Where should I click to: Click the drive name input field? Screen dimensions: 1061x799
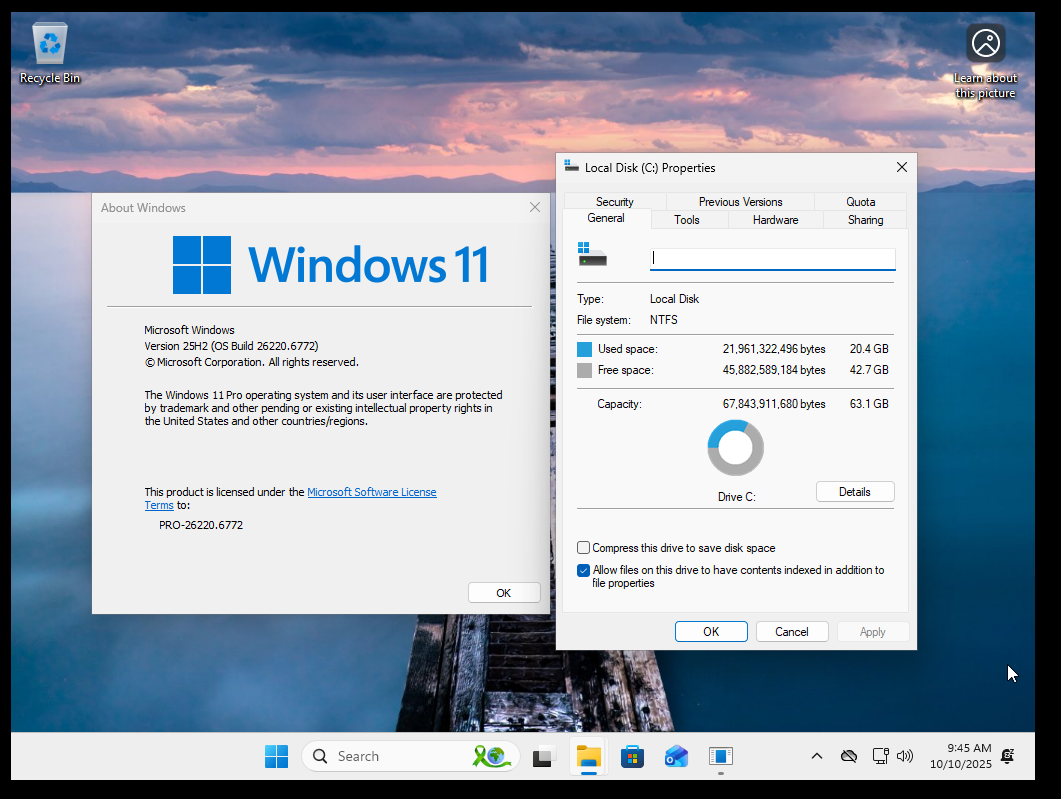point(772,258)
